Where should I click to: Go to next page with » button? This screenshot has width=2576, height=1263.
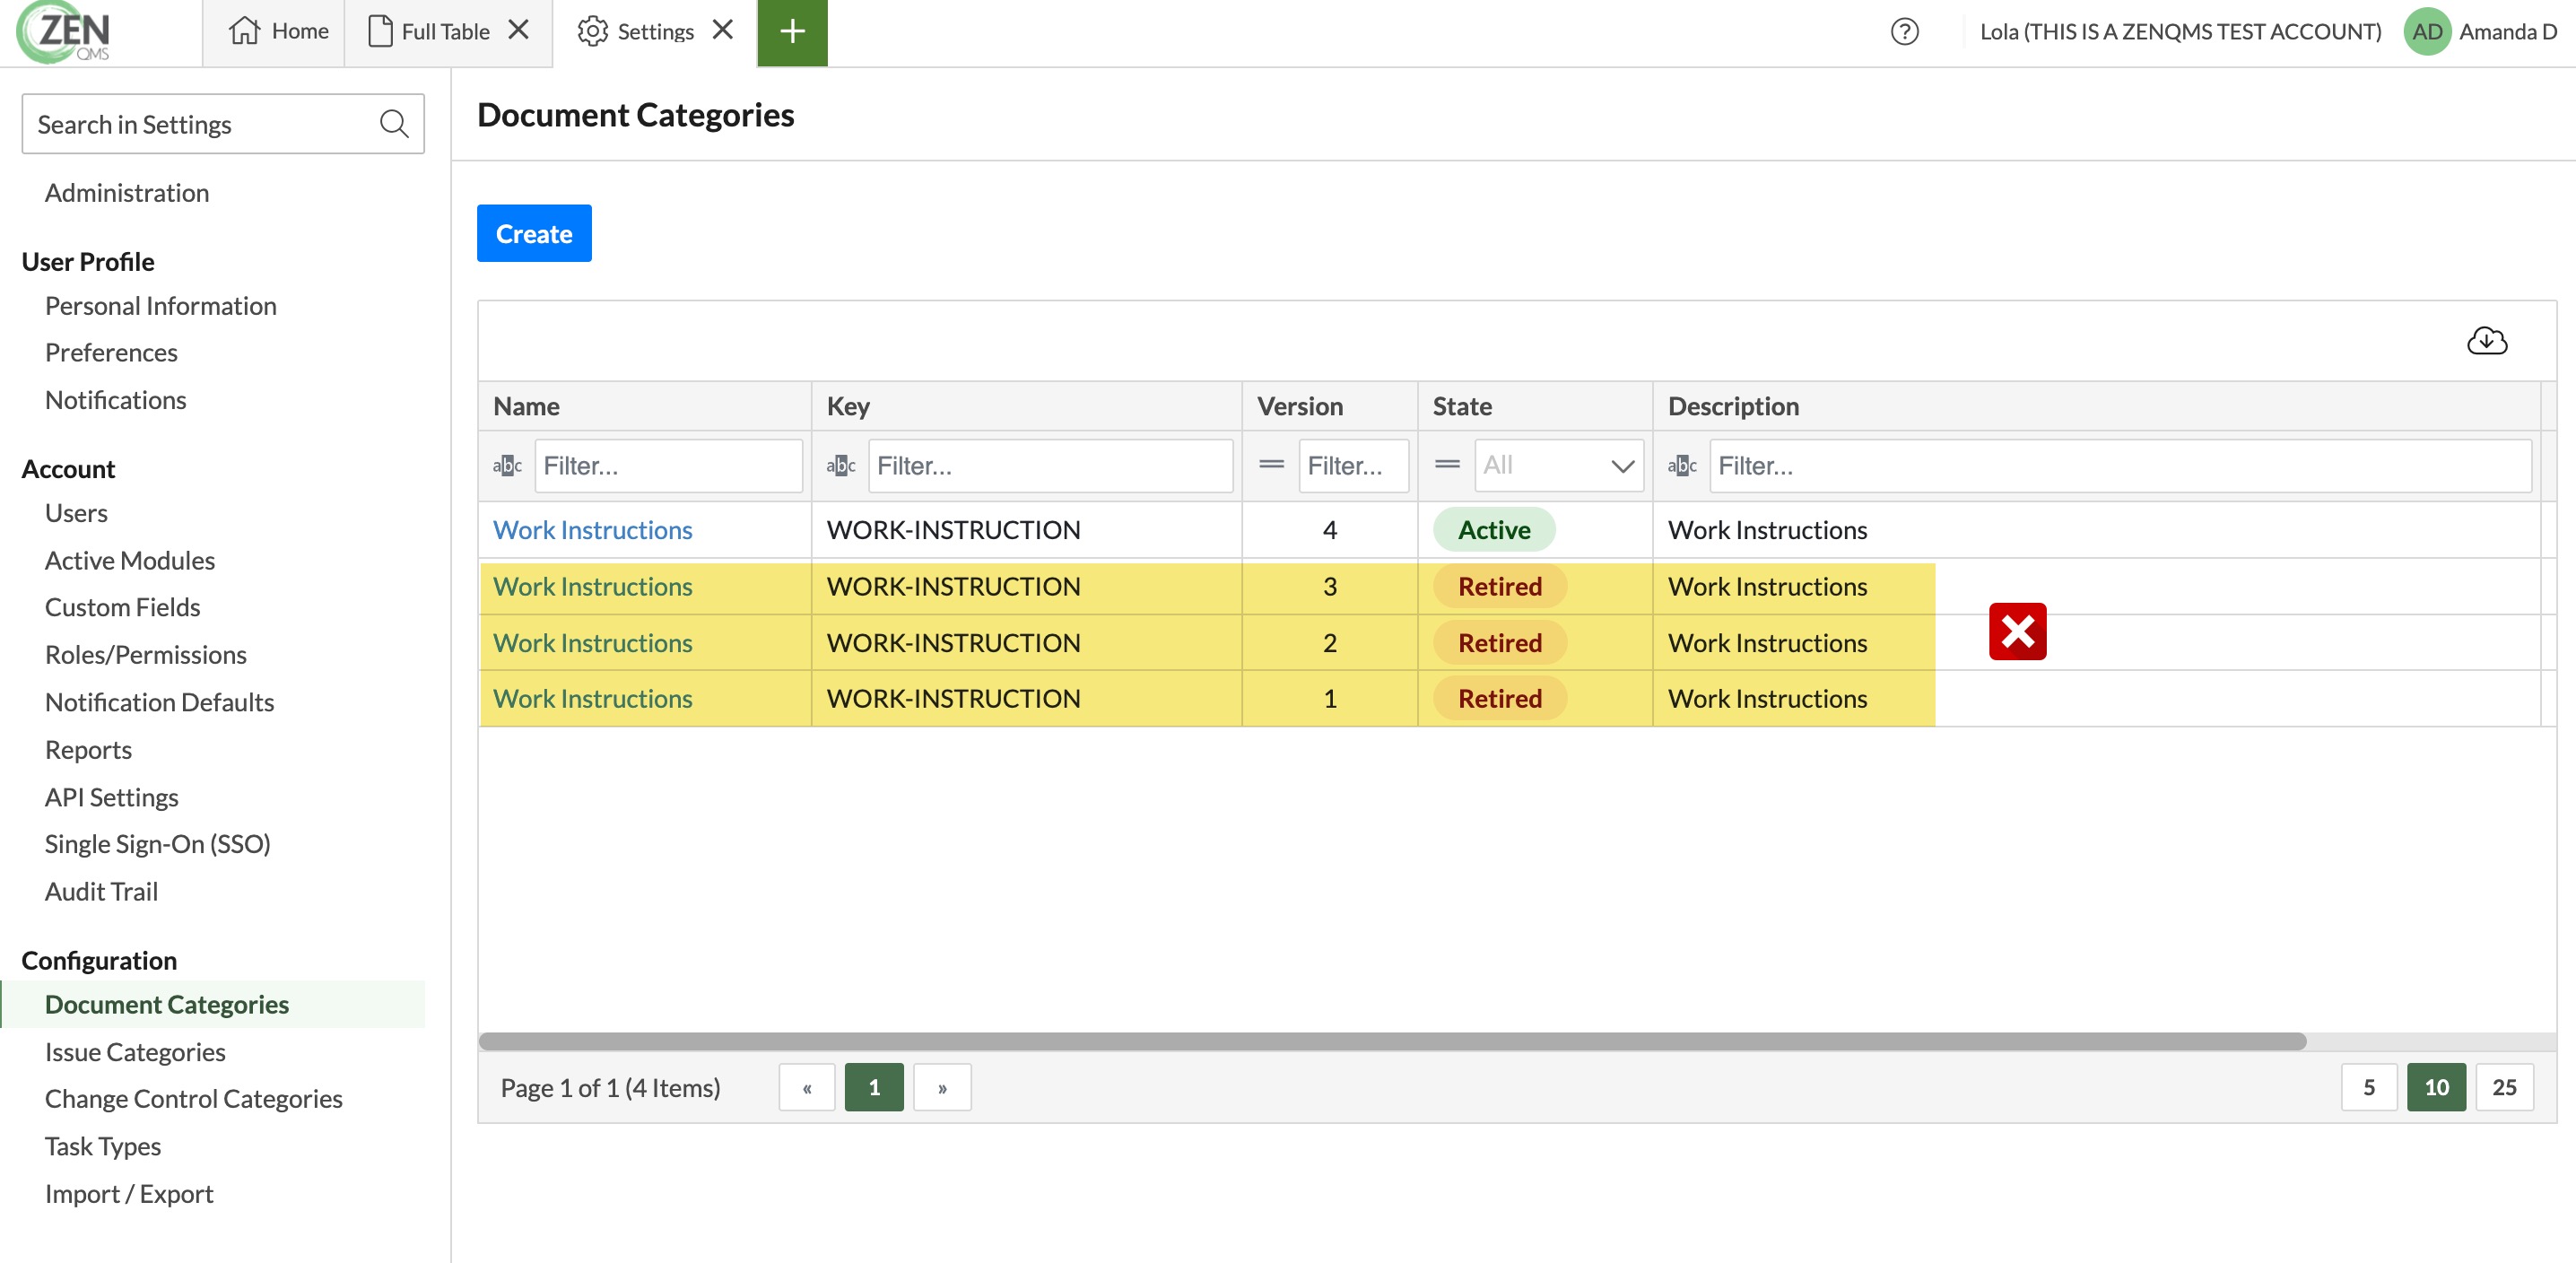(942, 1087)
